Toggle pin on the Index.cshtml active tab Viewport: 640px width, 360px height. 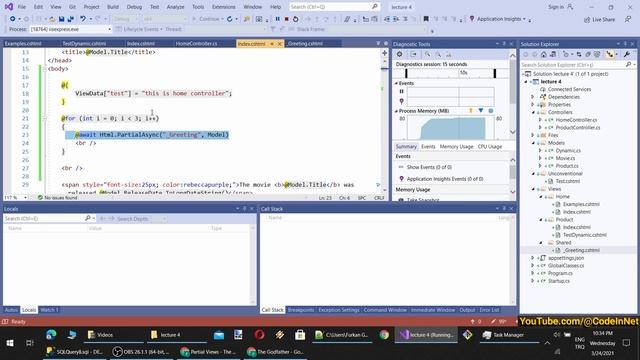click(272, 44)
